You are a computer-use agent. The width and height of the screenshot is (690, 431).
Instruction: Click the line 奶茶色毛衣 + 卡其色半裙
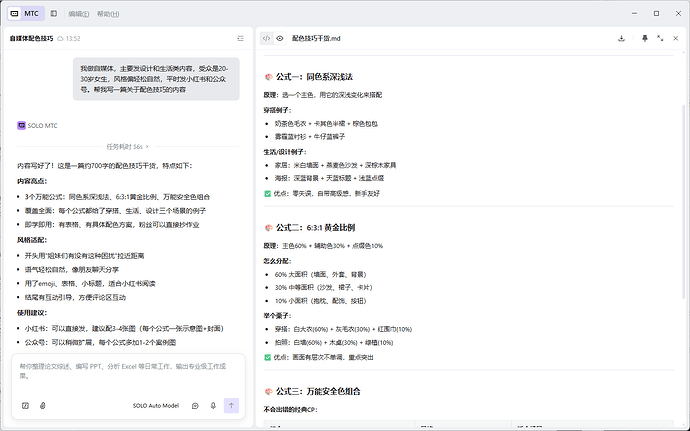(326, 124)
